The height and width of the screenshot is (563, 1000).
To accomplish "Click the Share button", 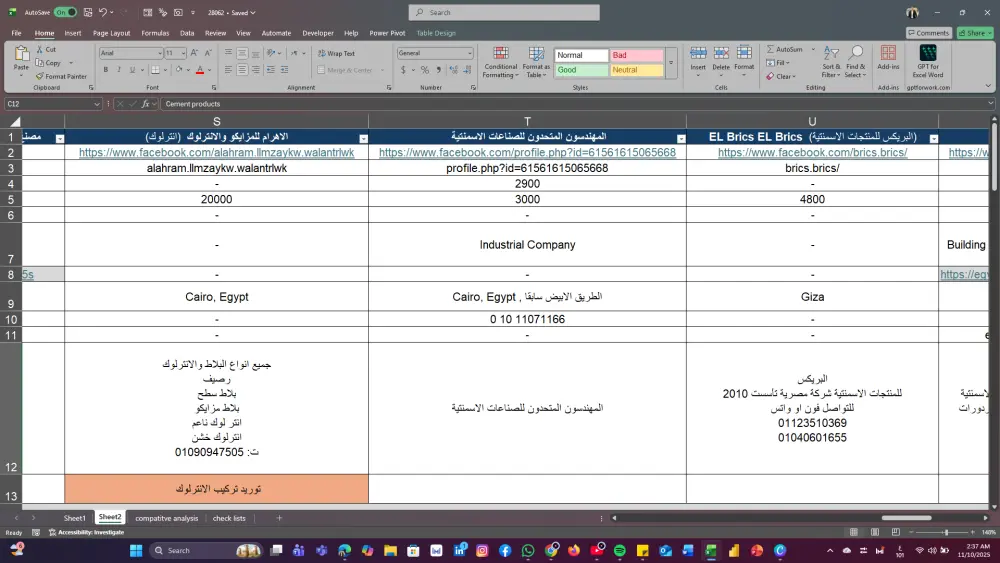I will (975, 33).
